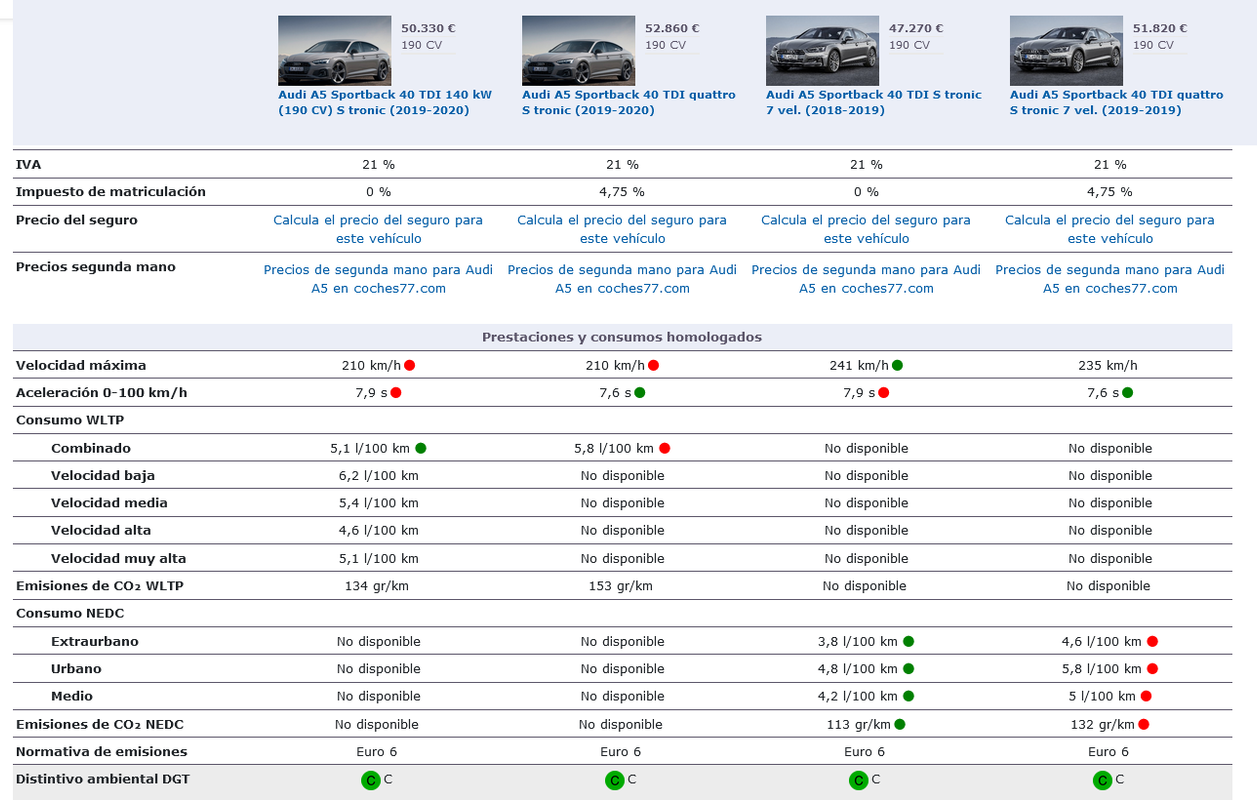Viewport: 1257px width, 800px height.
Task: Open the car photo next to 52.860 €
Action: tap(579, 50)
